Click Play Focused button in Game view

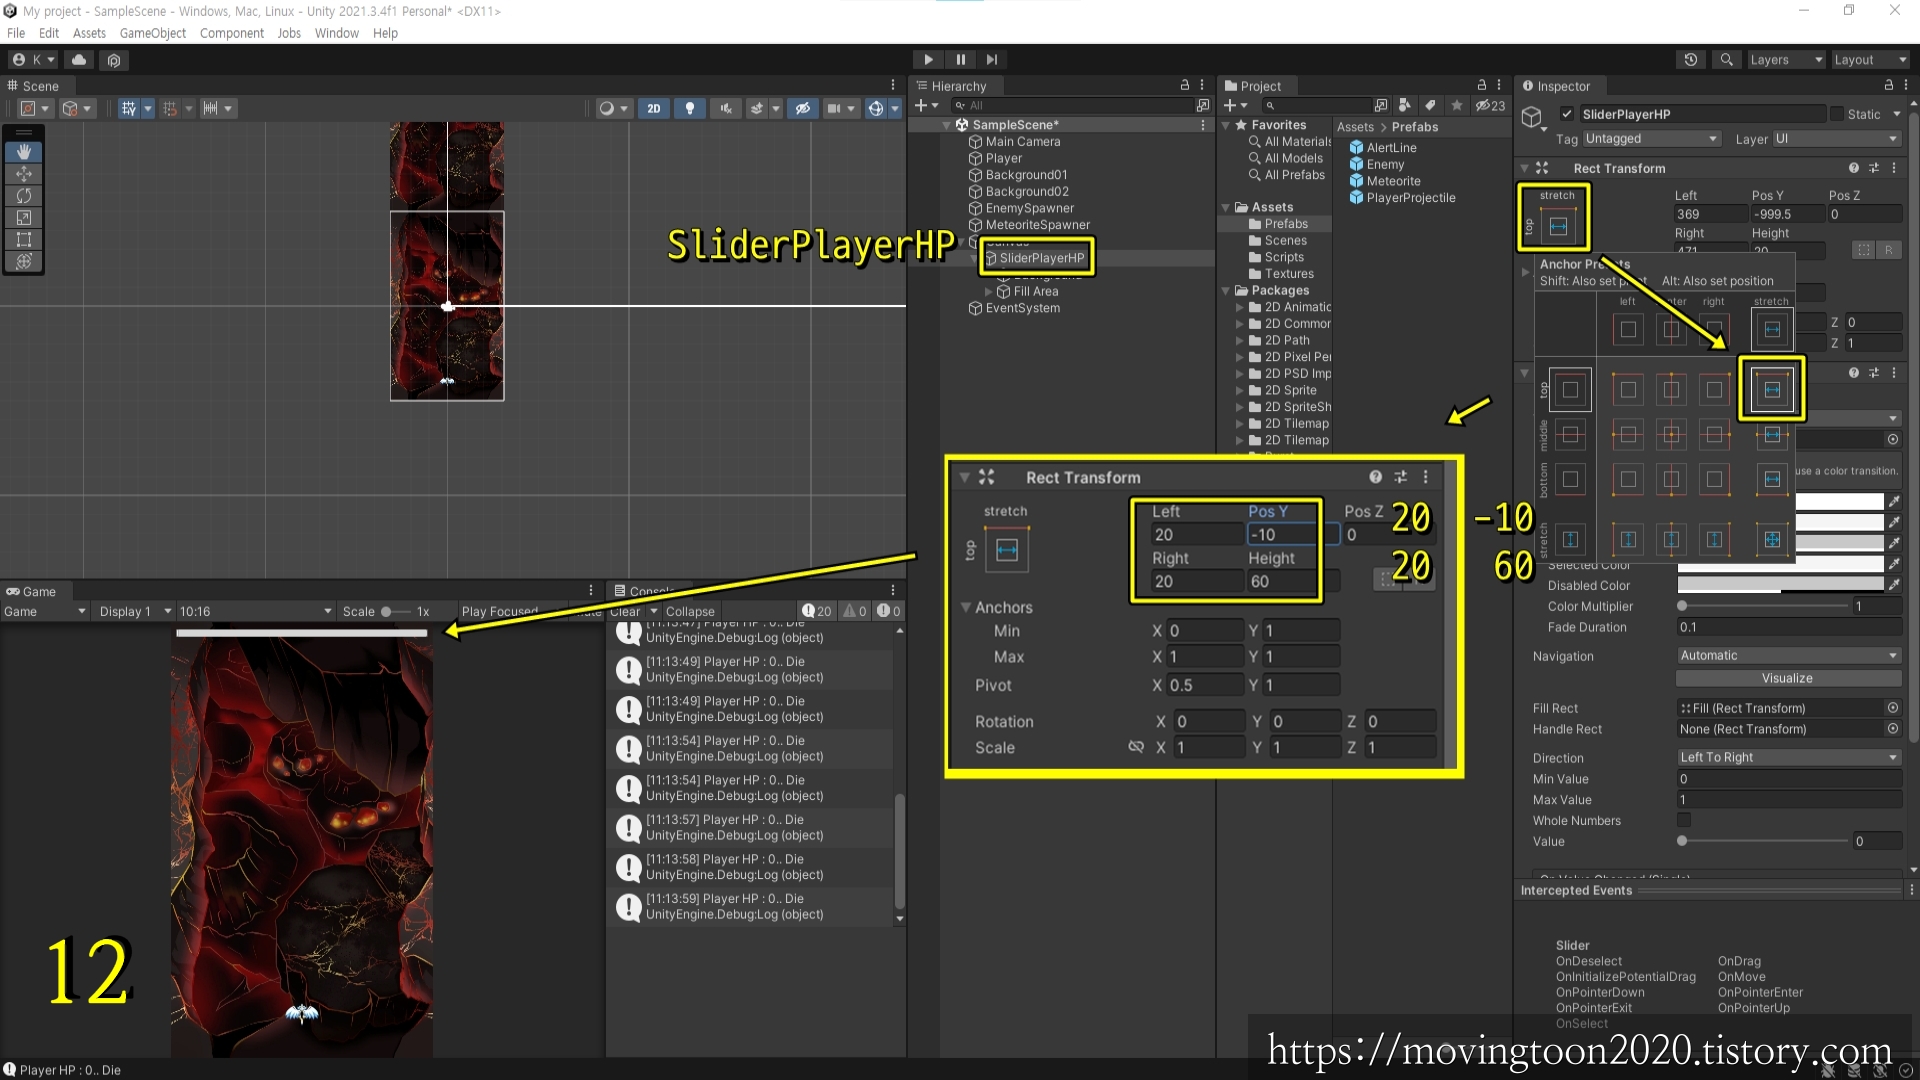click(500, 612)
